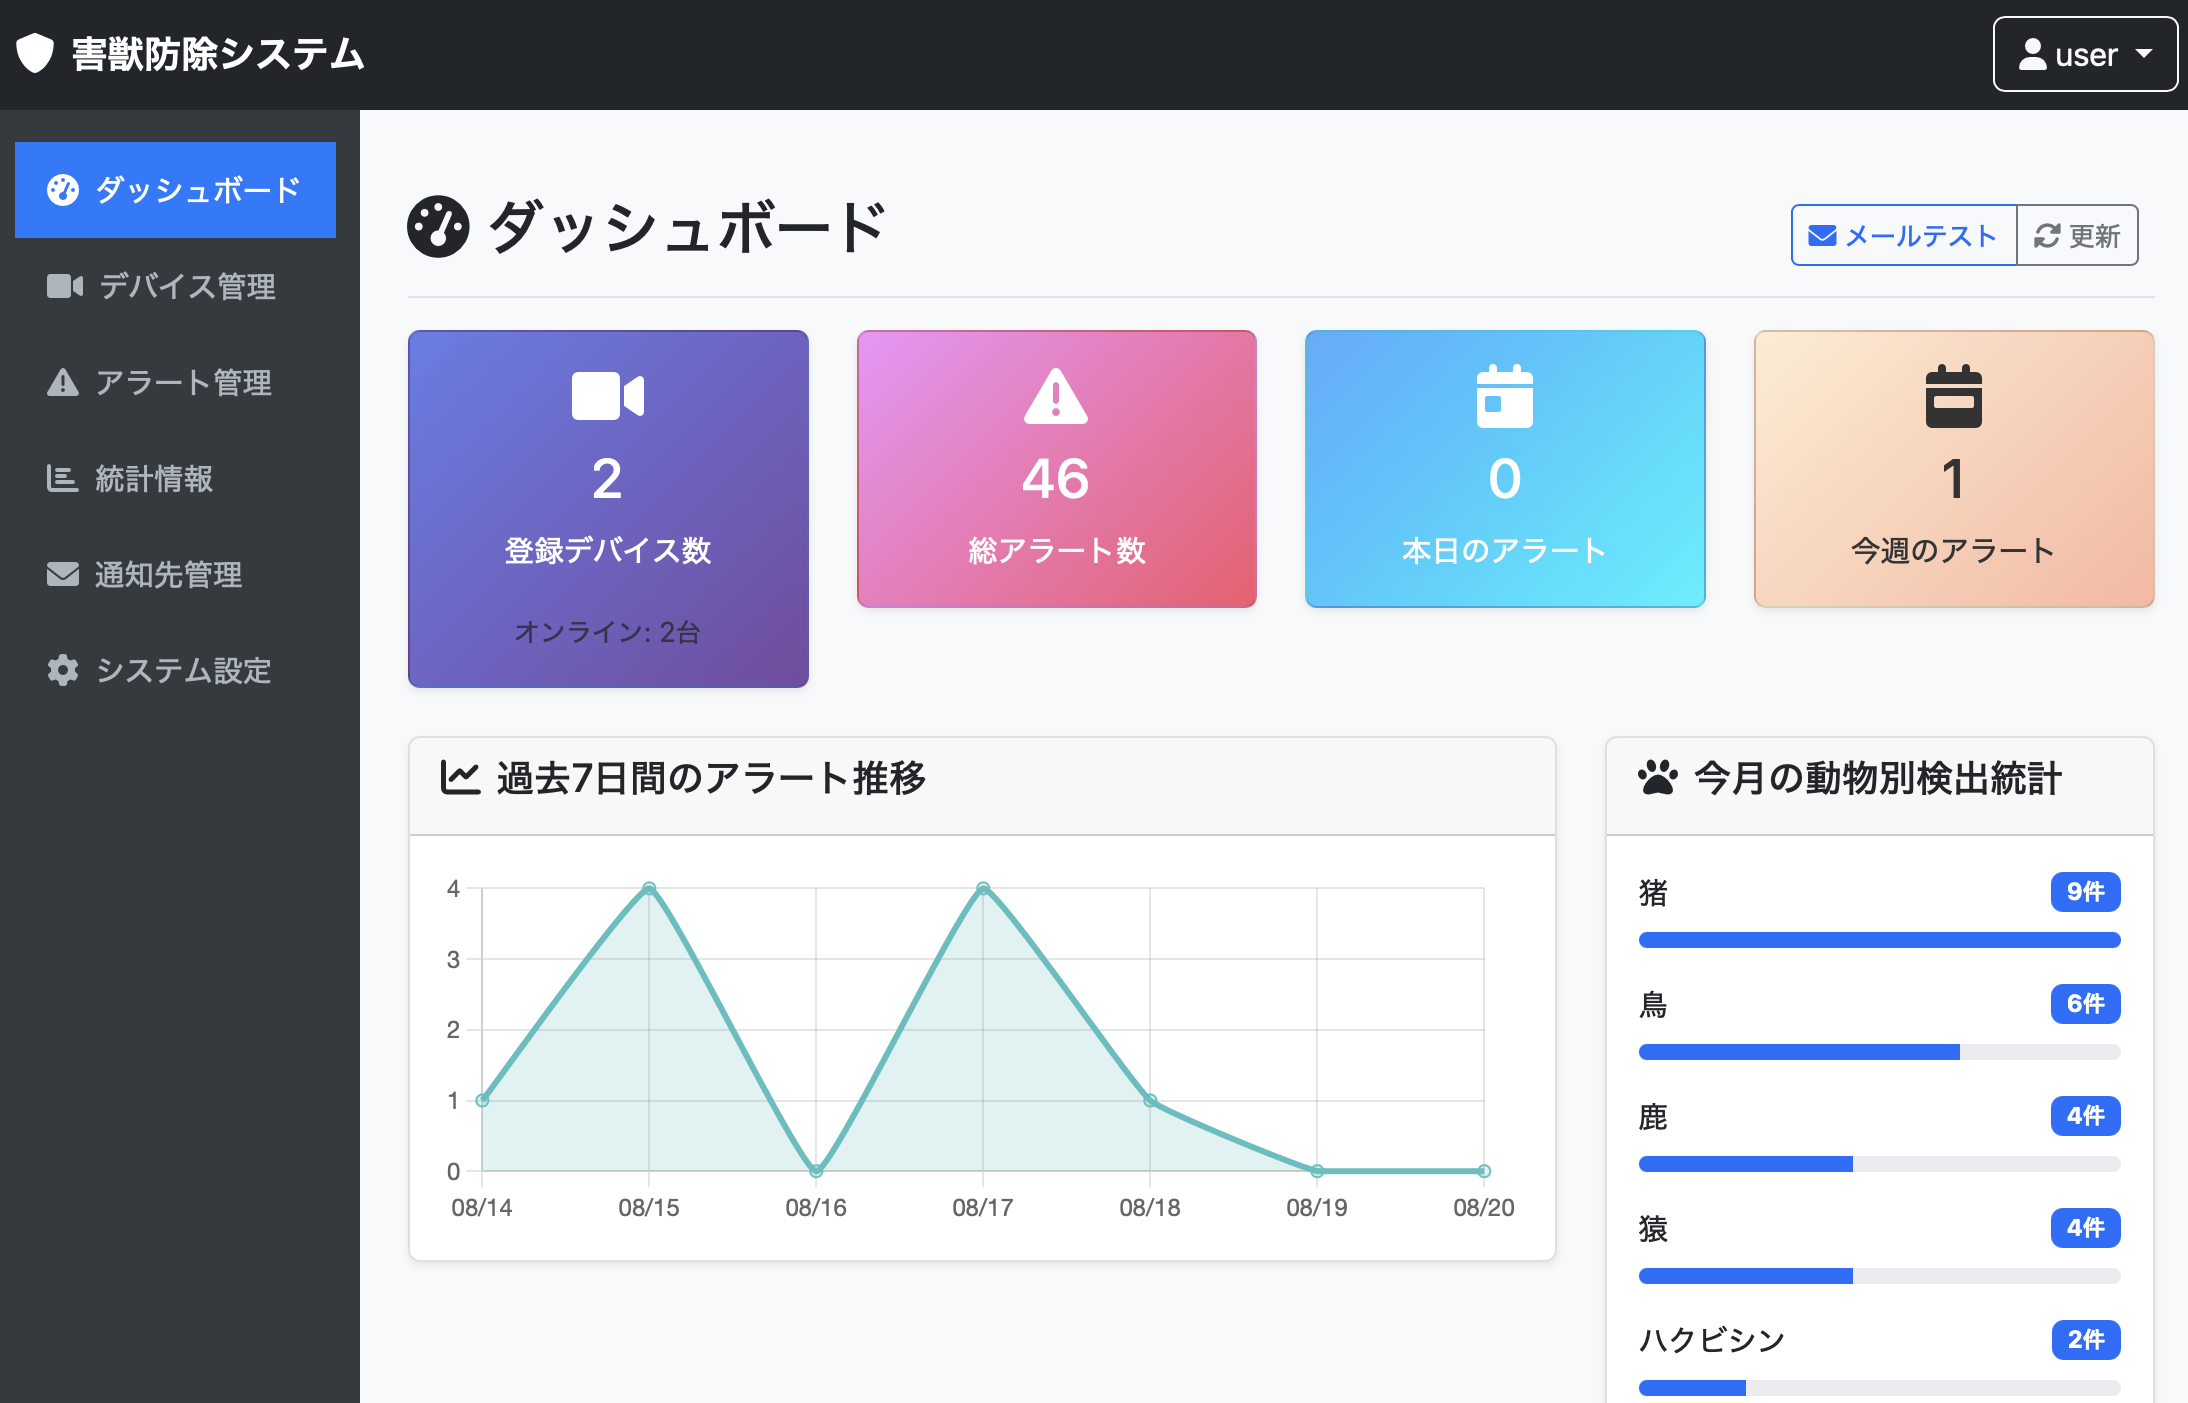2188x1403 pixels.
Task: Click the 08/19 x-axis date label
Action: (1317, 1208)
